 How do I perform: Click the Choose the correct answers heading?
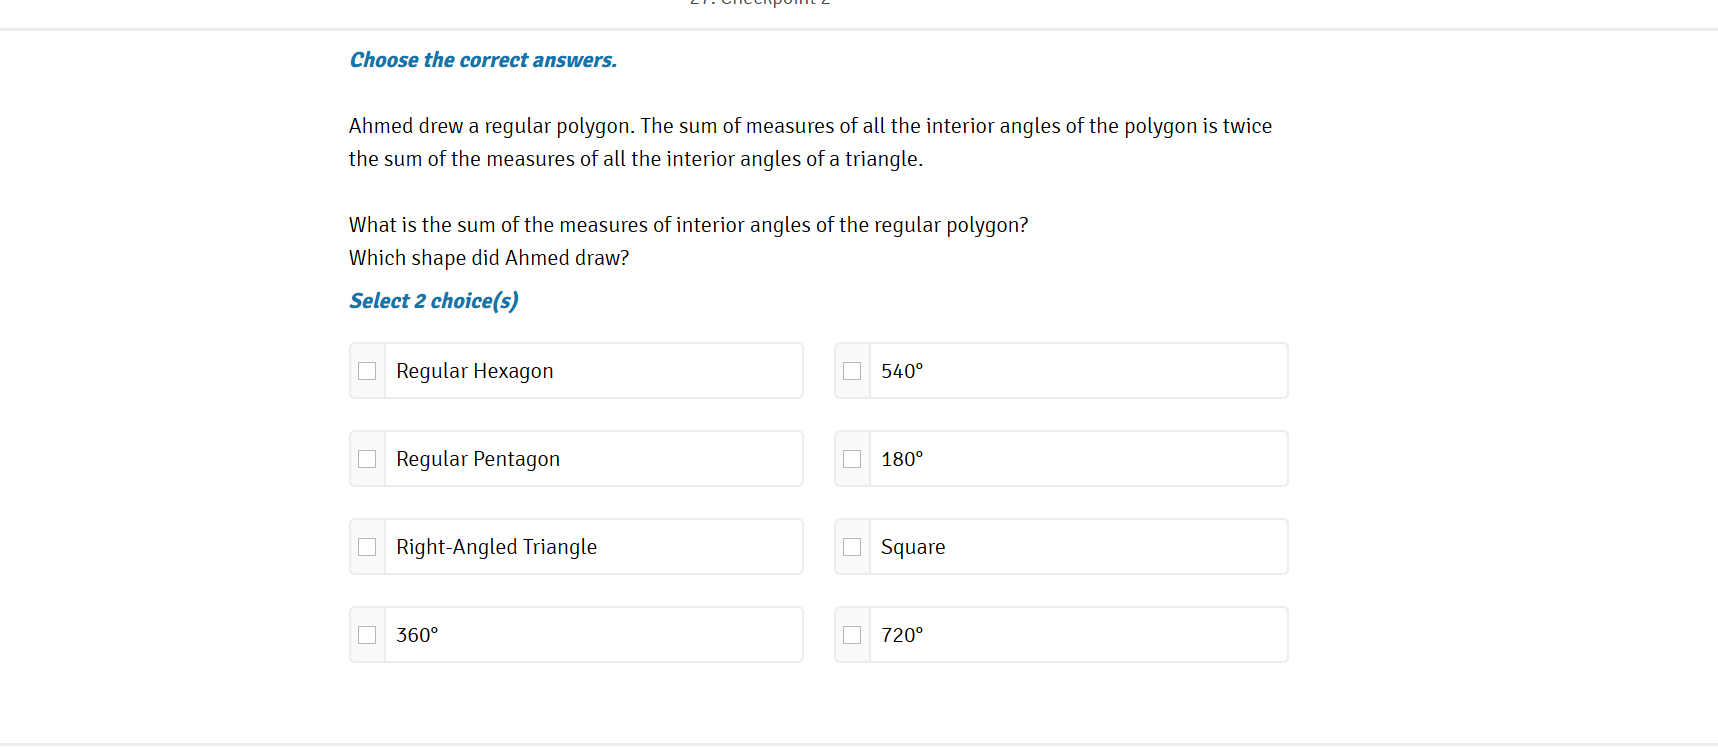[483, 60]
